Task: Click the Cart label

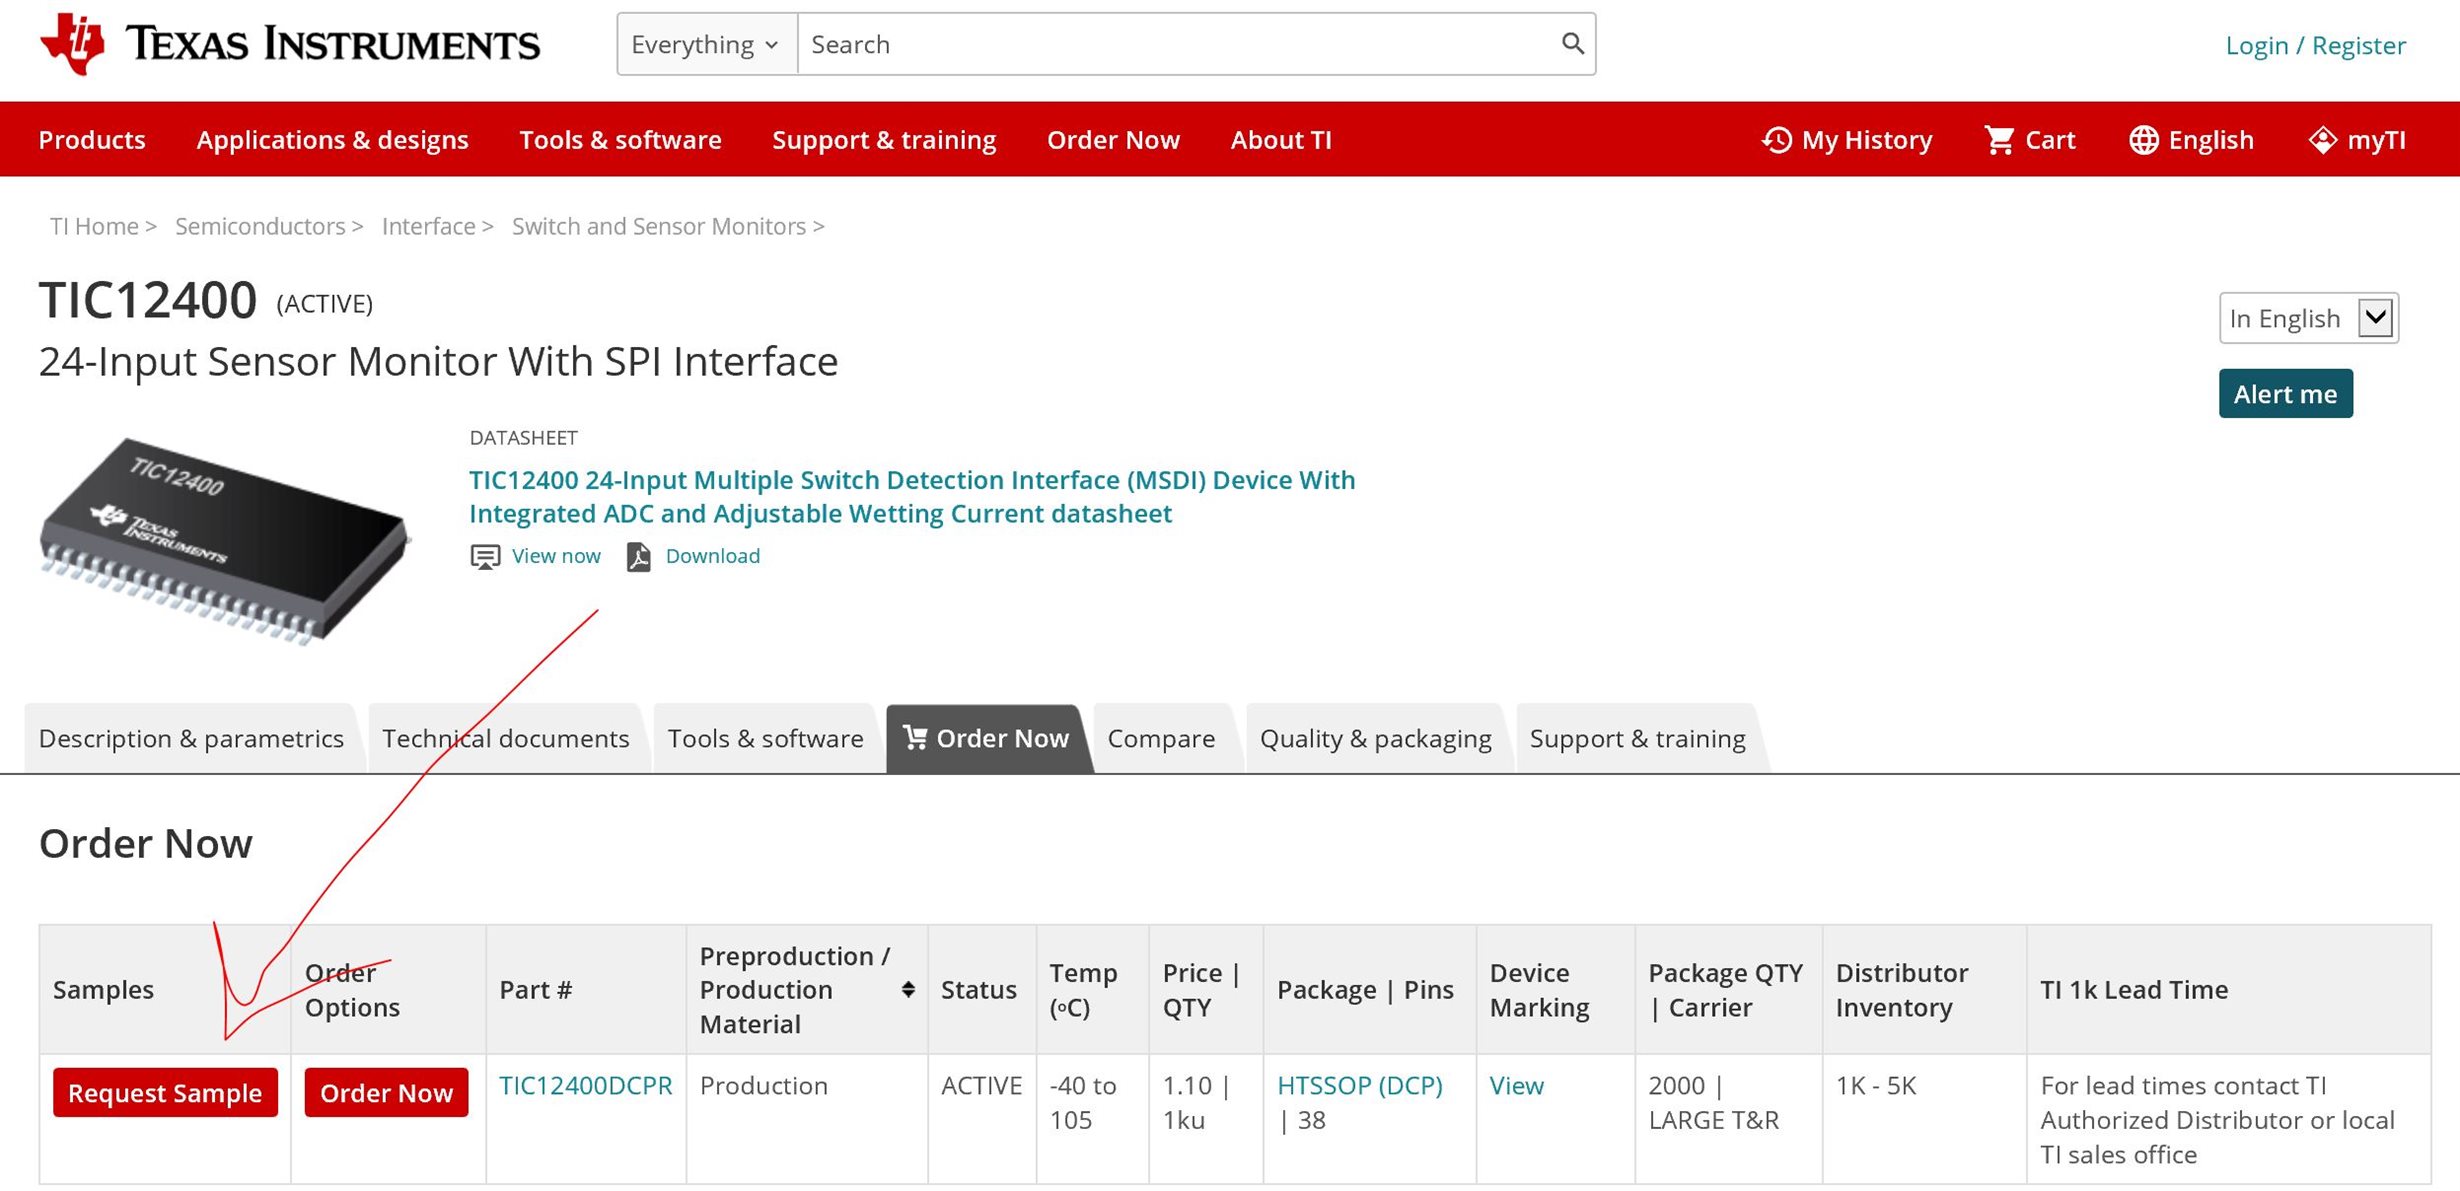Action: [2050, 140]
